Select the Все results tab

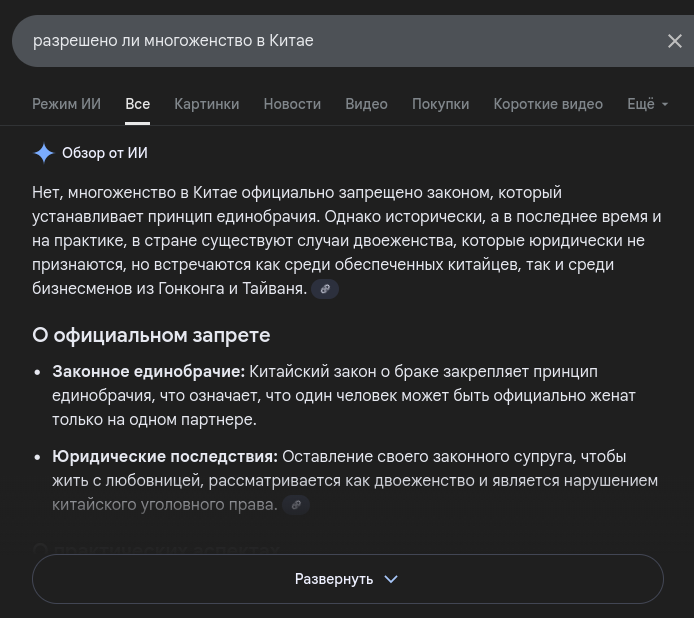coord(137,104)
